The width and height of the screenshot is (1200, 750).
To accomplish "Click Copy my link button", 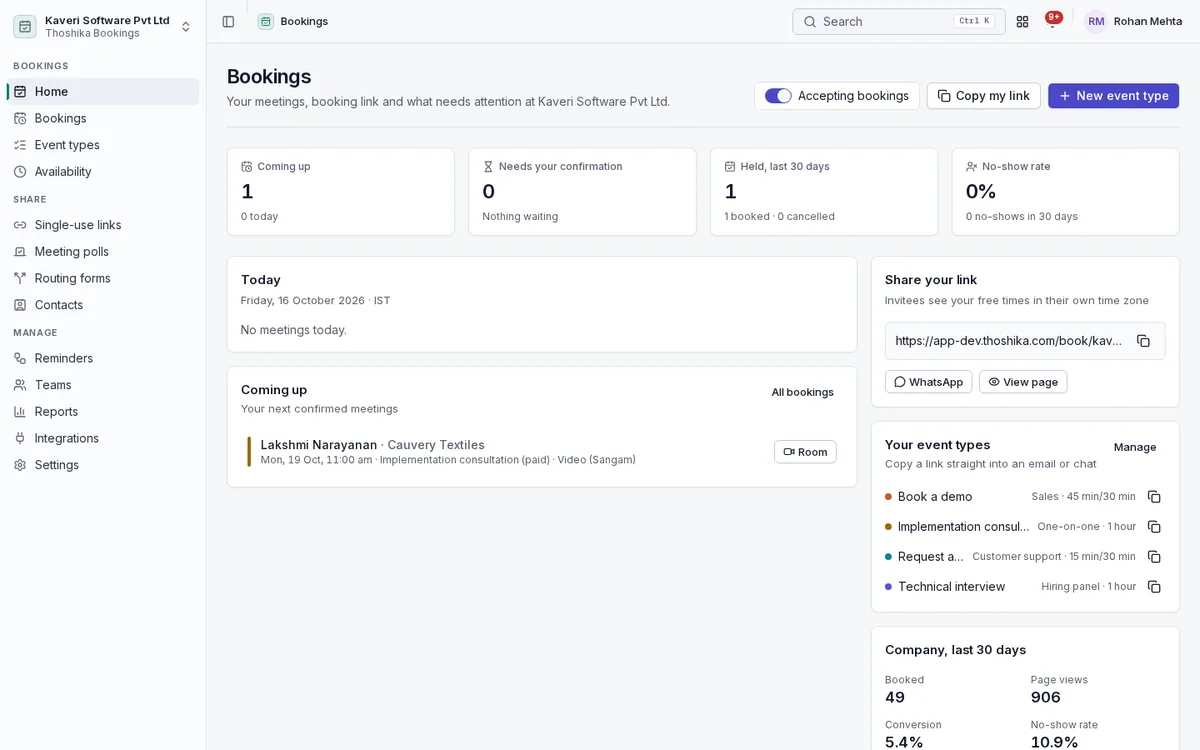I will coord(983,96).
